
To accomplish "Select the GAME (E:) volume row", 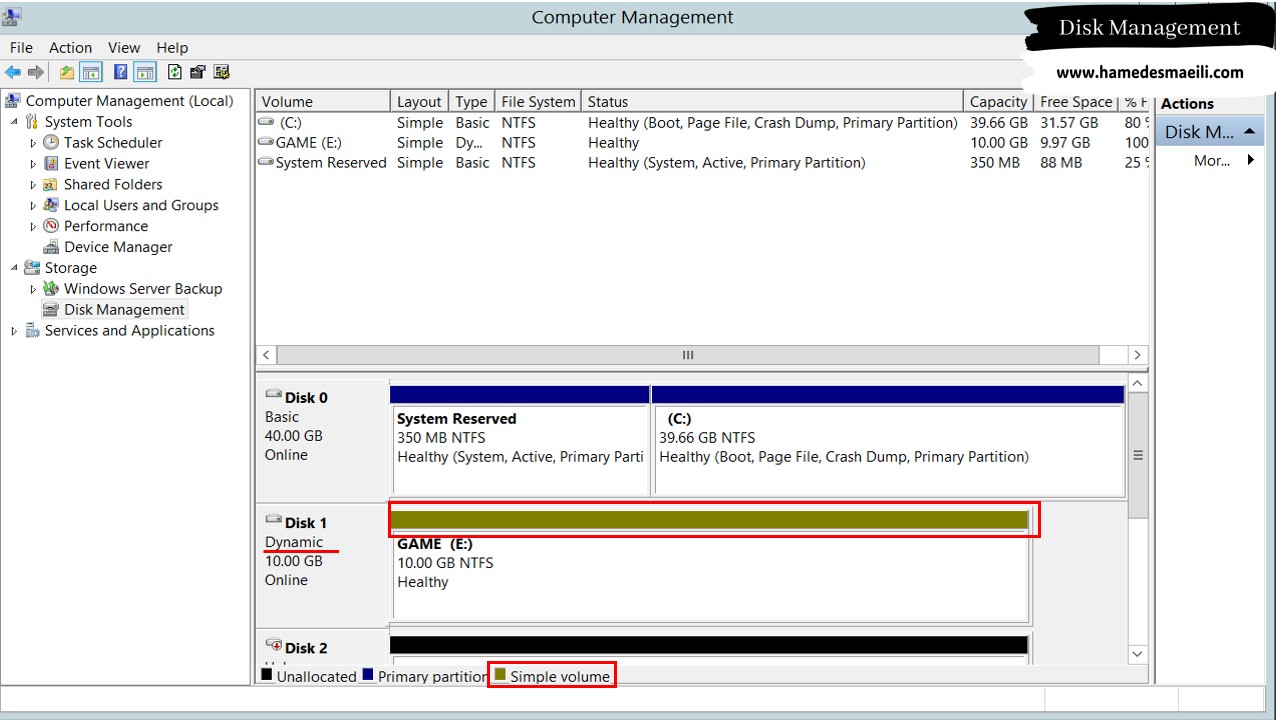I will [x=702, y=142].
